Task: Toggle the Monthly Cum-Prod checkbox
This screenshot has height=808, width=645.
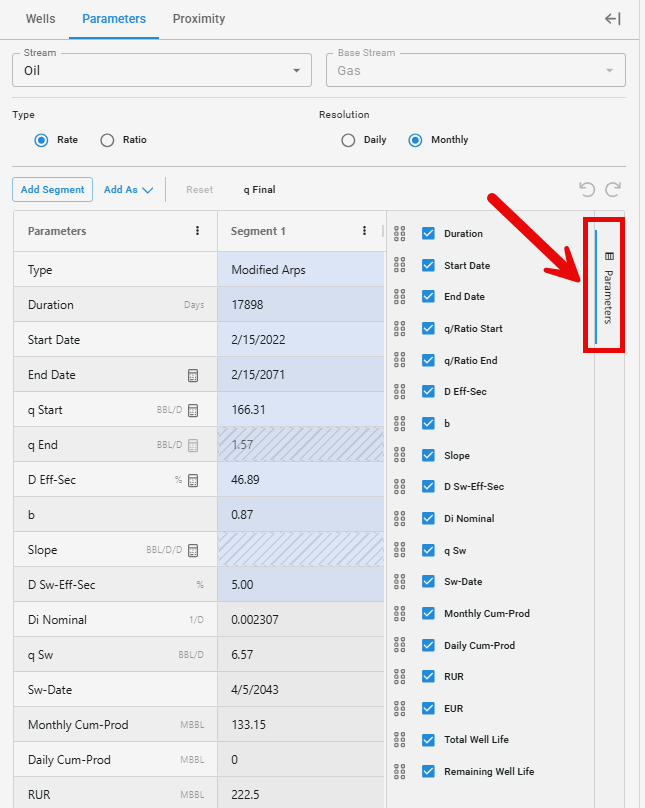Action: pyautogui.click(x=428, y=613)
